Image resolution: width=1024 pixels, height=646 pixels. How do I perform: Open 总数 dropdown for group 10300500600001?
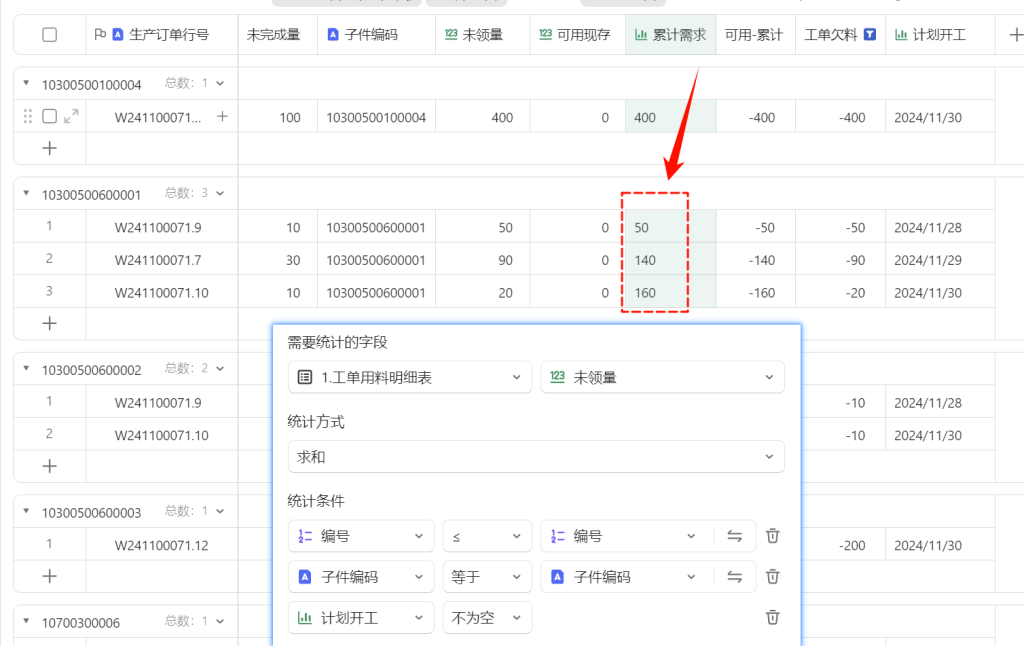click(x=220, y=193)
